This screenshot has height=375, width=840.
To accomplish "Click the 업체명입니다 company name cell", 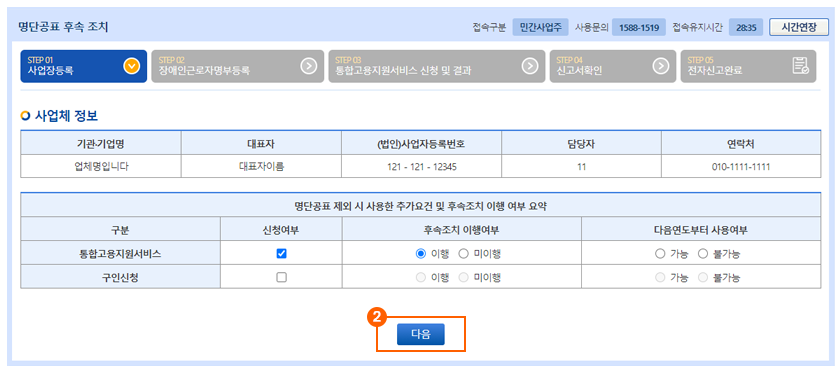I will [101, 167].
